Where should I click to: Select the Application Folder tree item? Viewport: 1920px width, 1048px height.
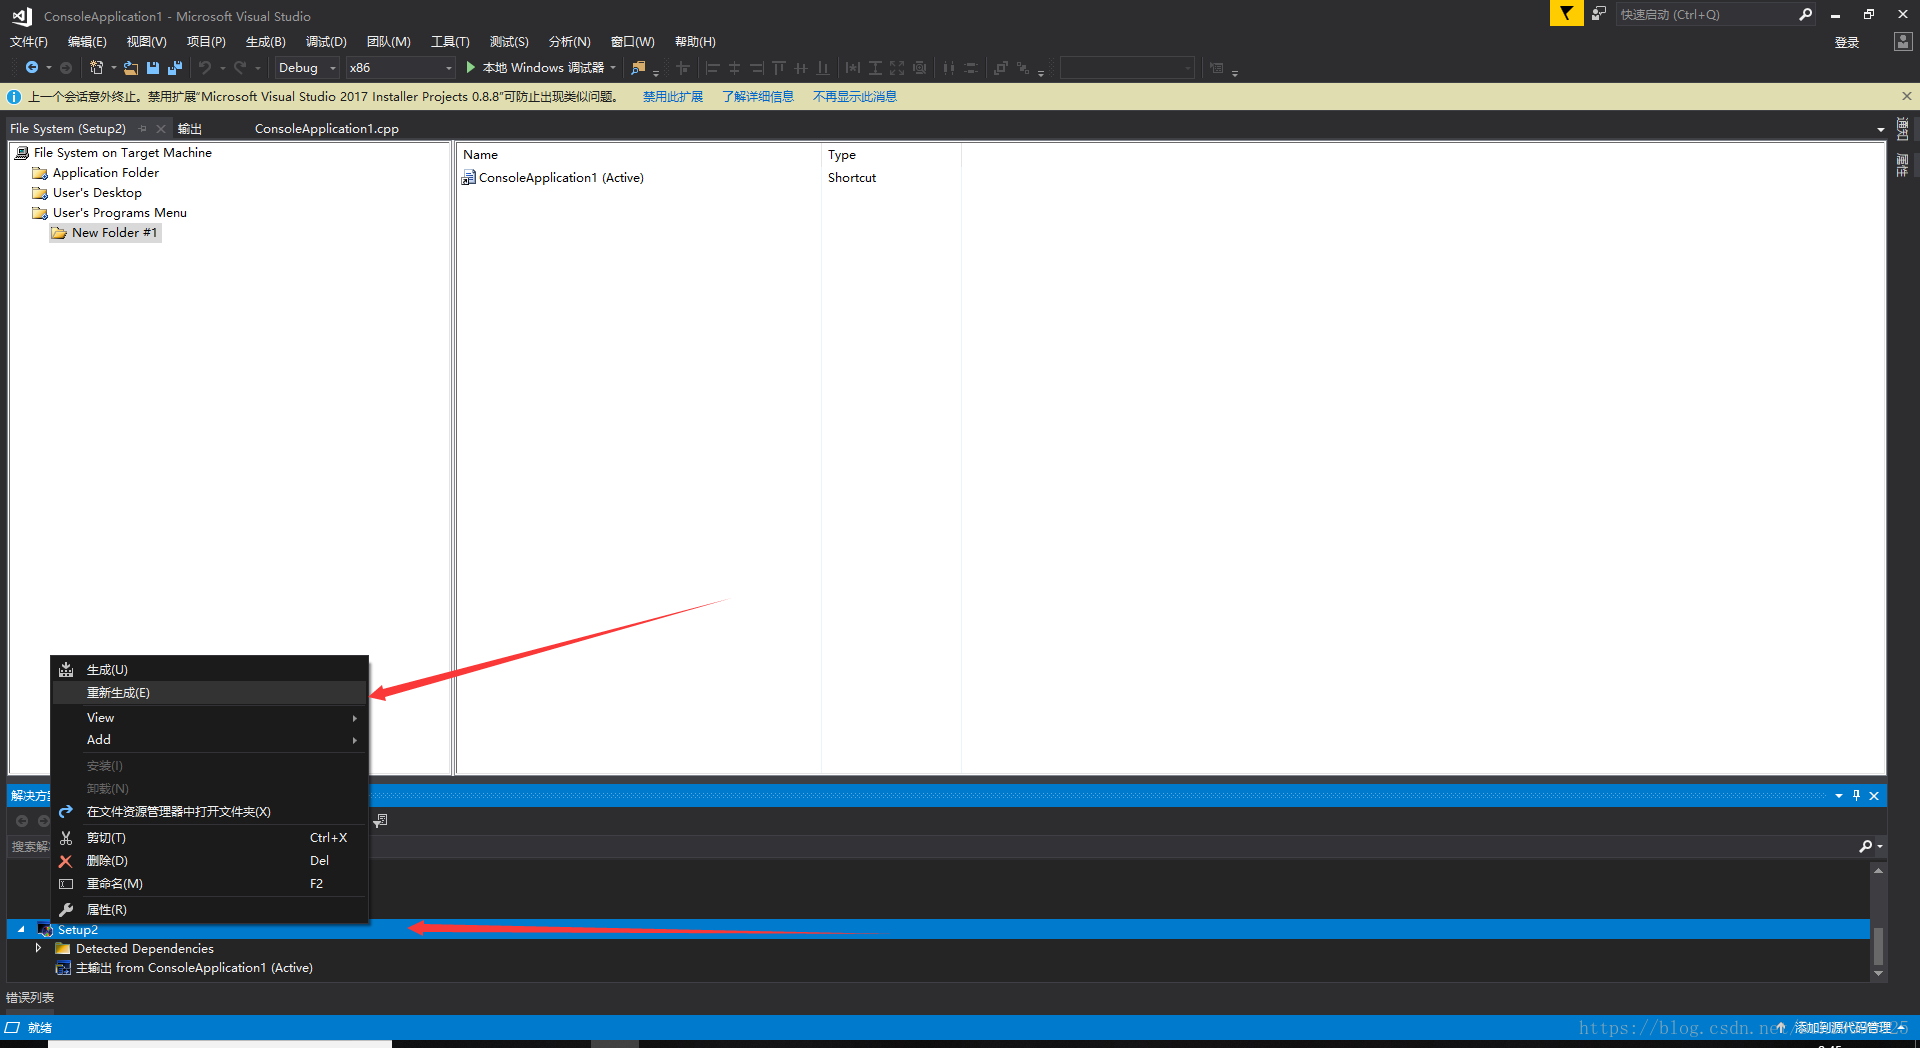pos(106,173)
